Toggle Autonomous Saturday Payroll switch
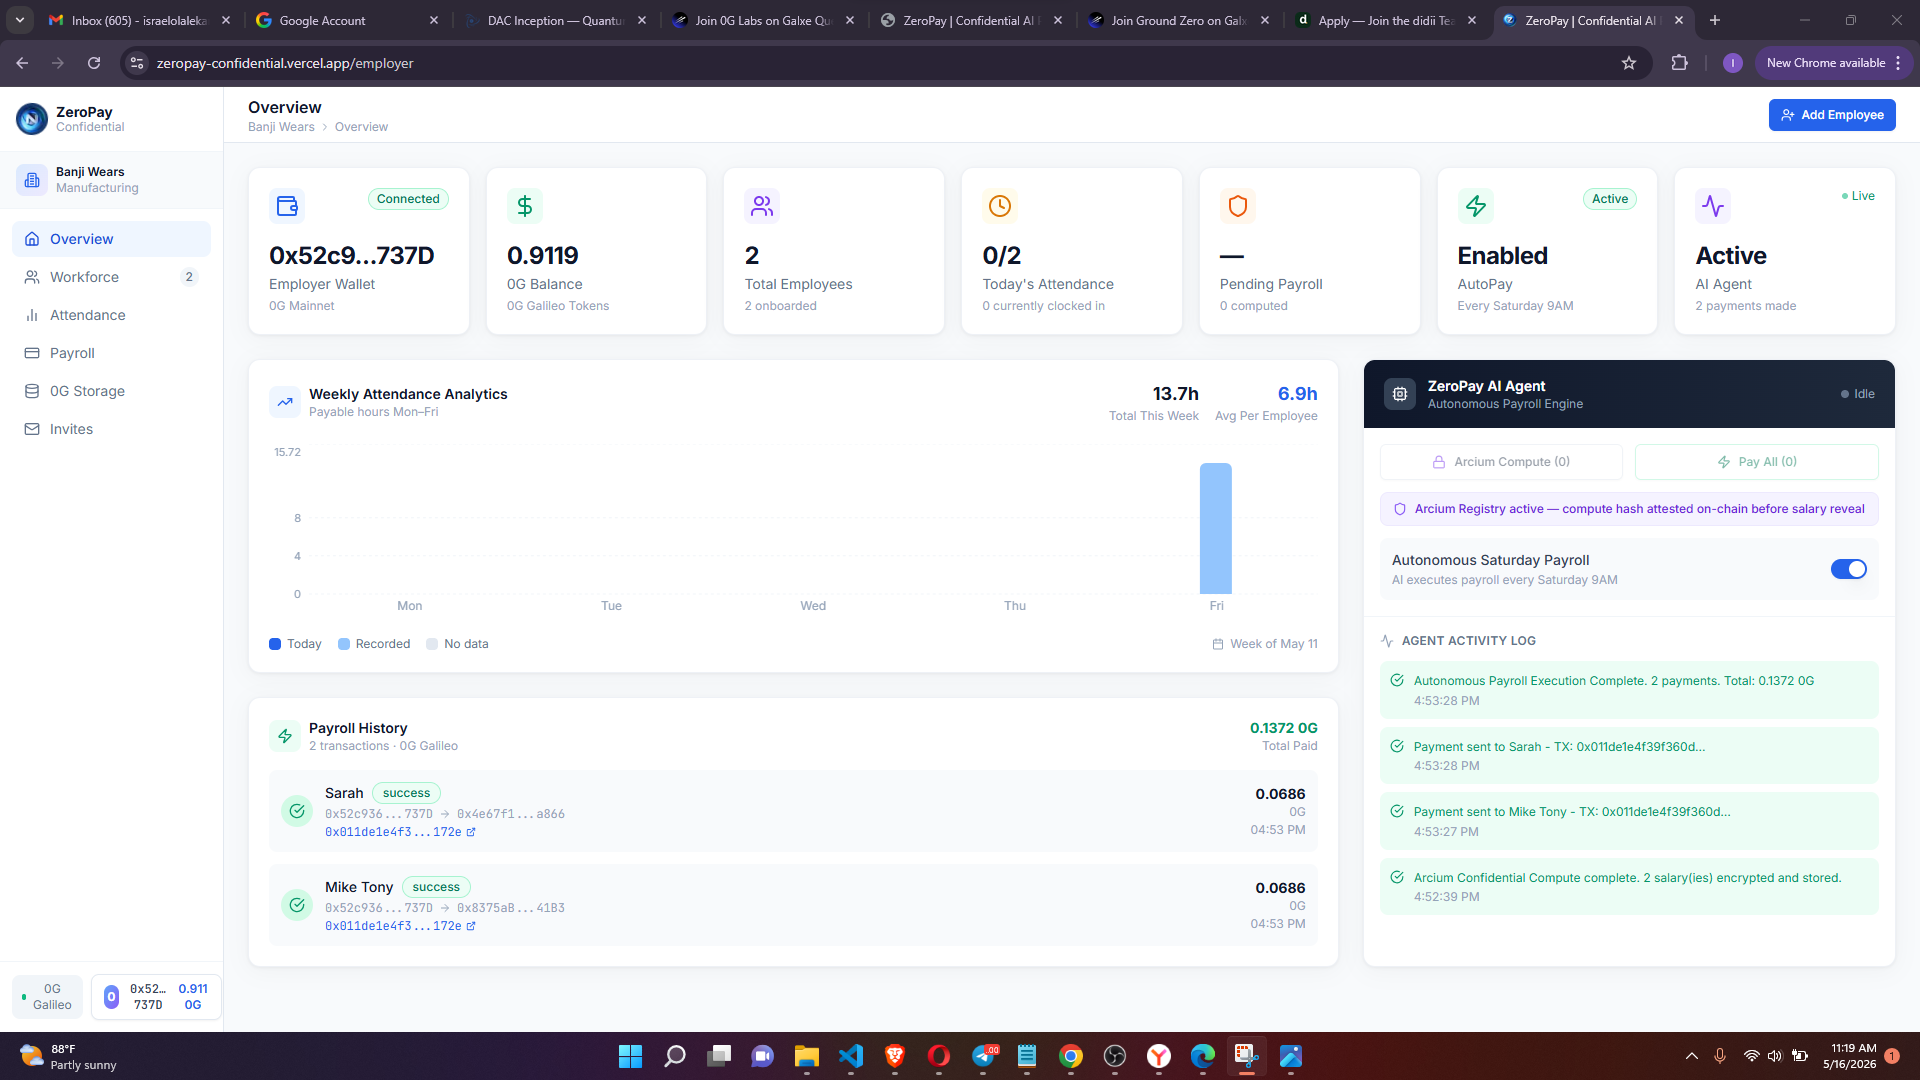Image resolution: width=1920 pixels, height=1080 pixels. [x=1848, y=569]
